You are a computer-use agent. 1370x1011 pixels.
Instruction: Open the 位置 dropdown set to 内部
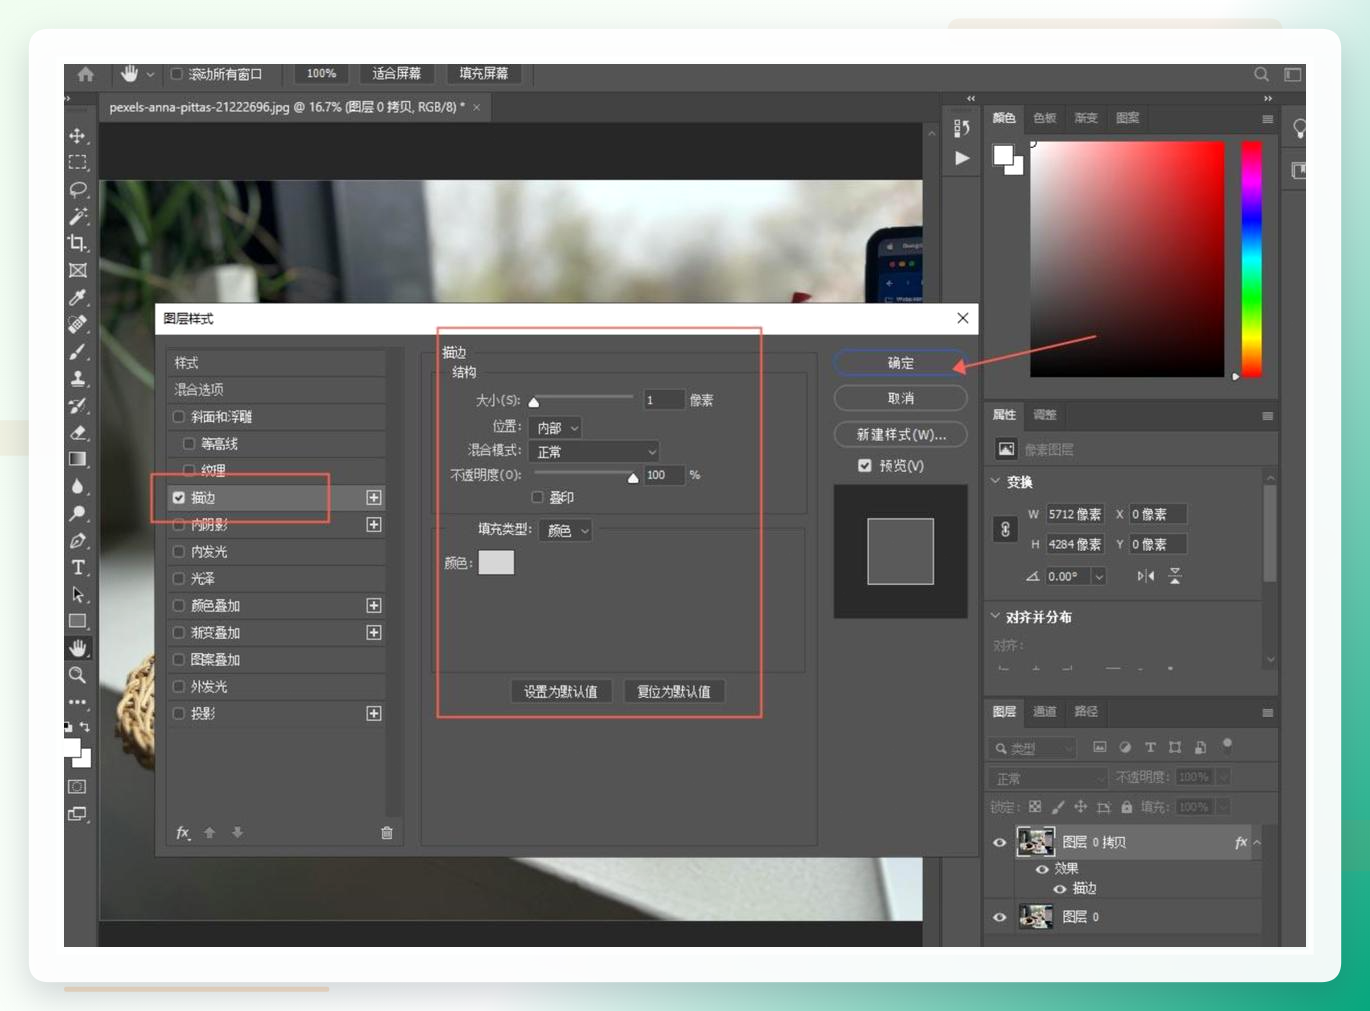[557, 427]
